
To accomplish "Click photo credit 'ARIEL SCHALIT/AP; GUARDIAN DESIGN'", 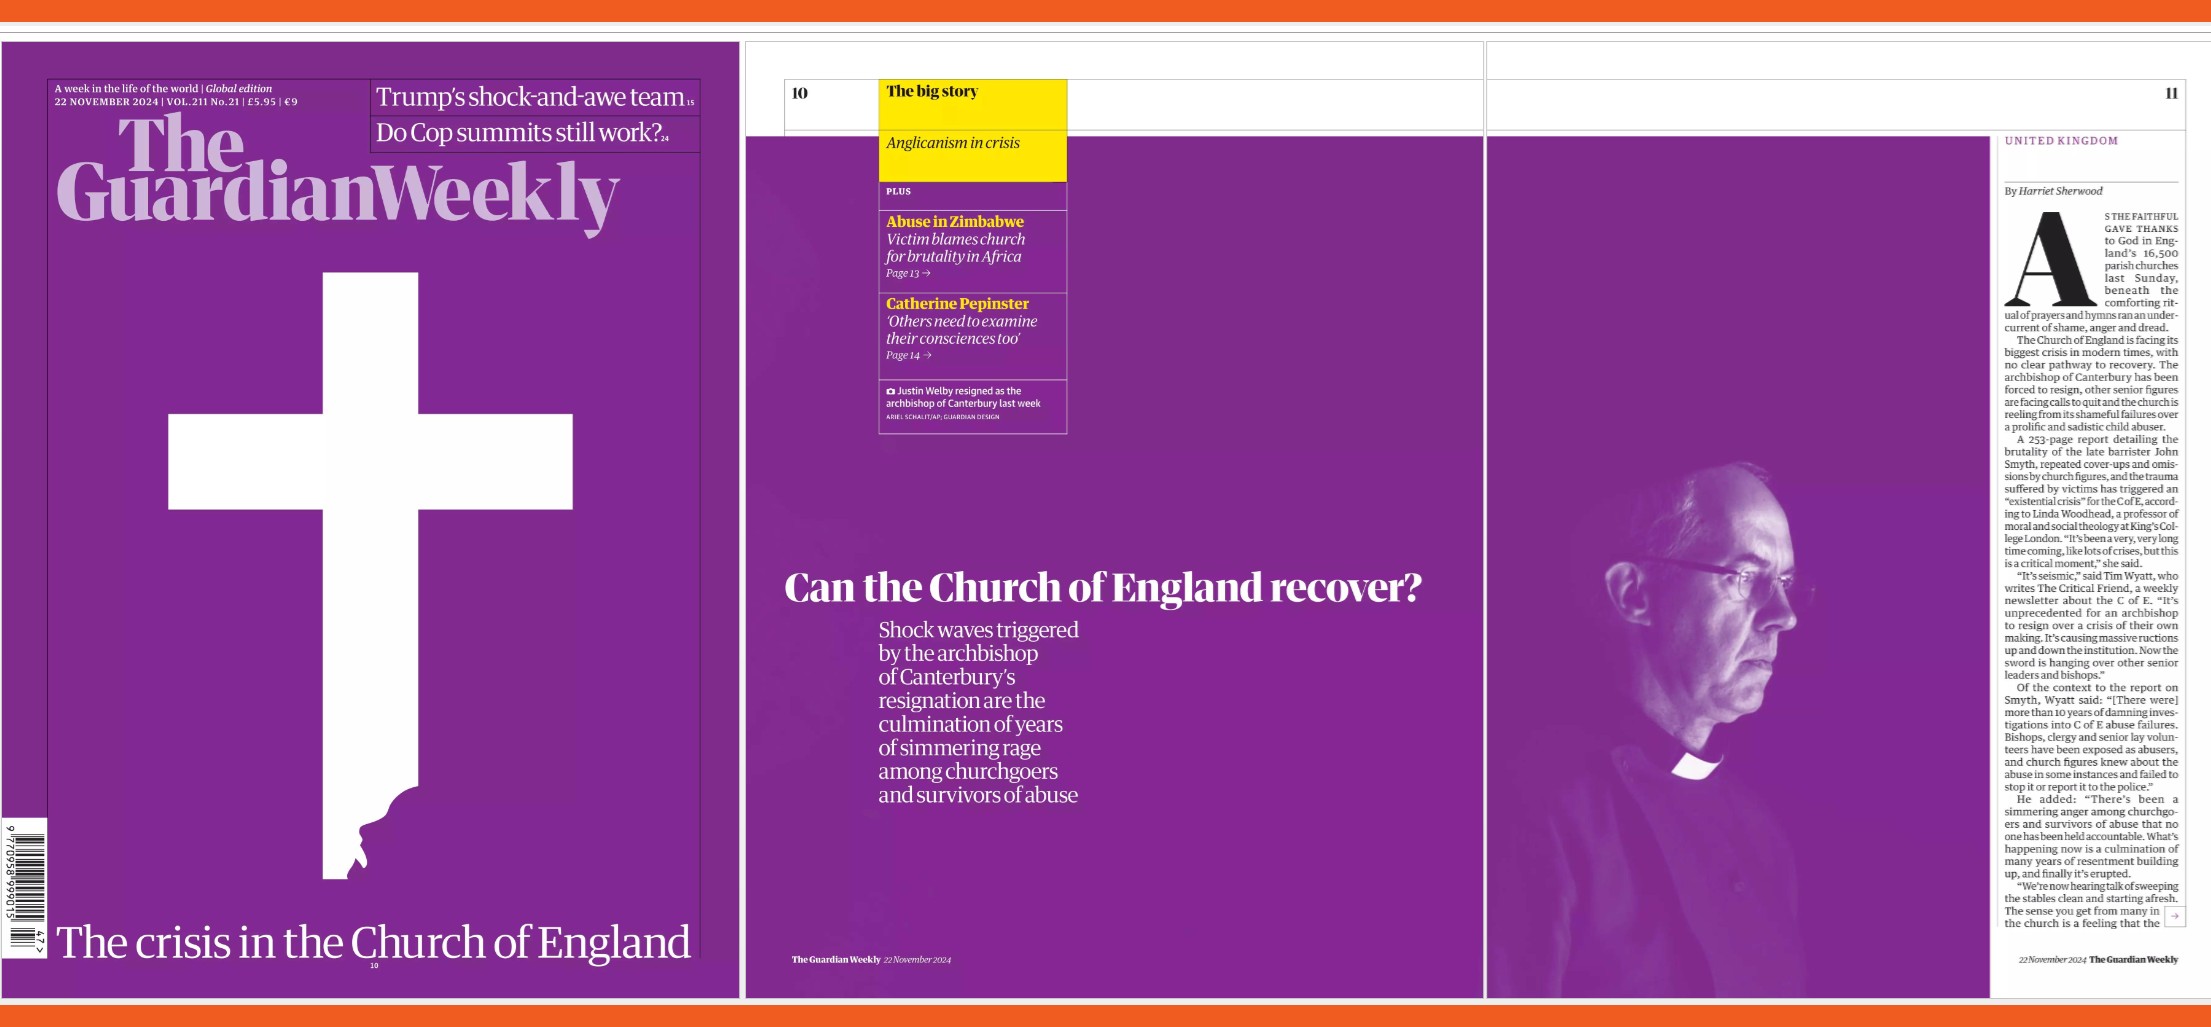I will 942,417.
